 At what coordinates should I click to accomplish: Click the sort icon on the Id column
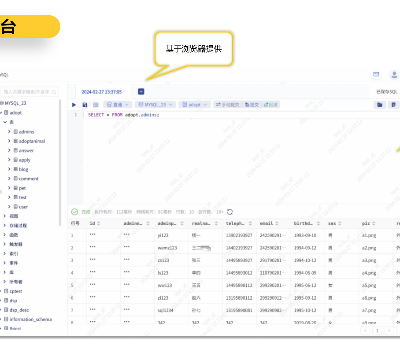click(x=98, y=223)
